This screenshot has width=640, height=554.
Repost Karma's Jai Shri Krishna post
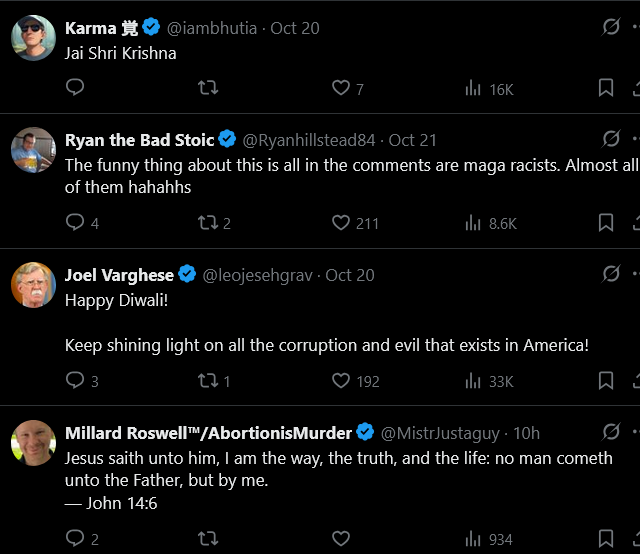pos(208,88)
